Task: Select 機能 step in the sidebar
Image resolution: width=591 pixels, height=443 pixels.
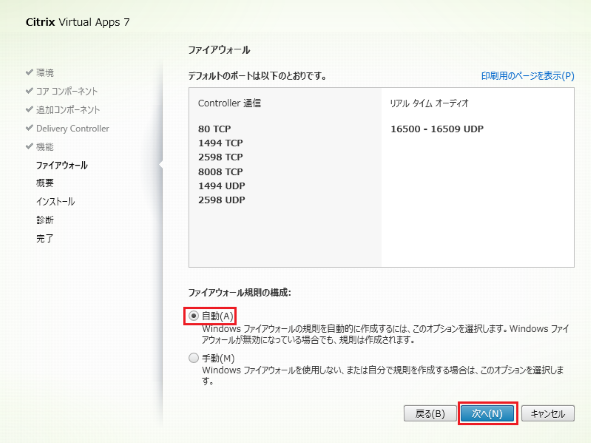Action: [45, 147]
